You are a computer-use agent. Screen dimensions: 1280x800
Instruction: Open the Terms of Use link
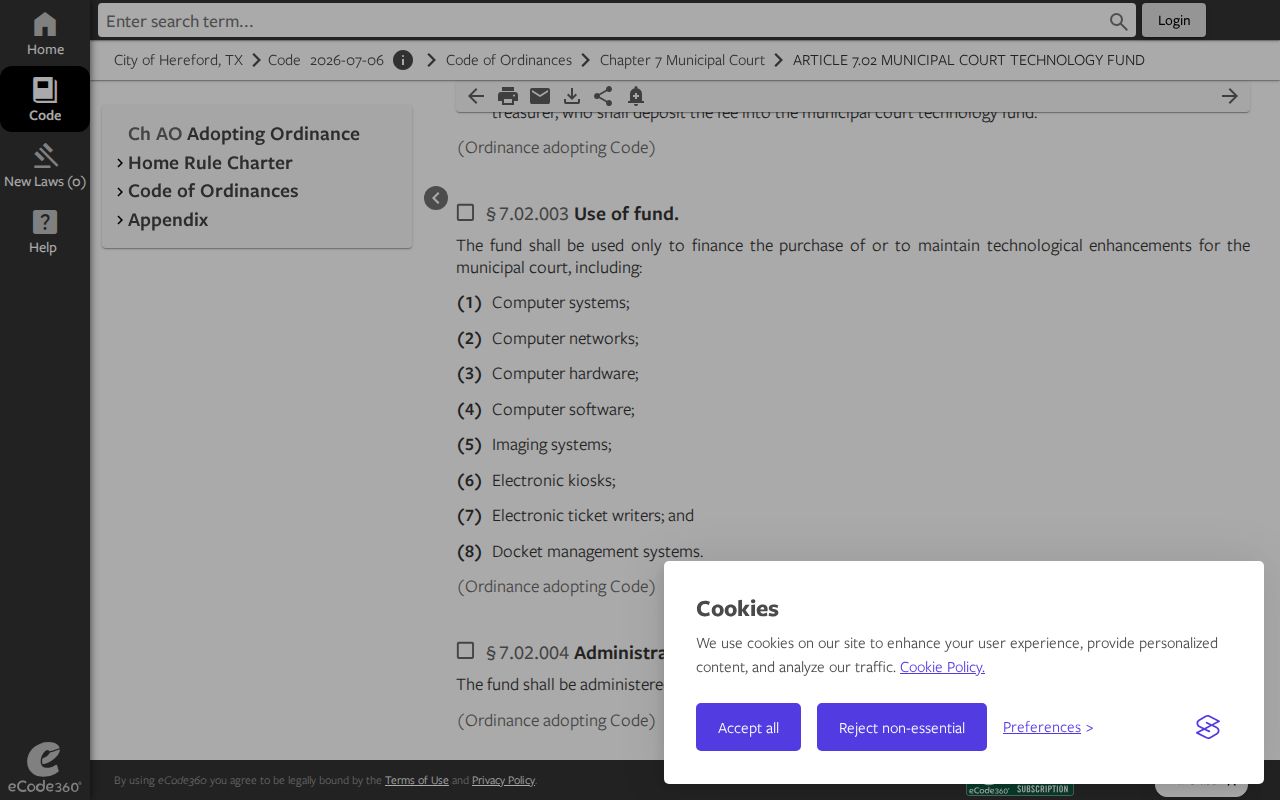click(417, 780)
